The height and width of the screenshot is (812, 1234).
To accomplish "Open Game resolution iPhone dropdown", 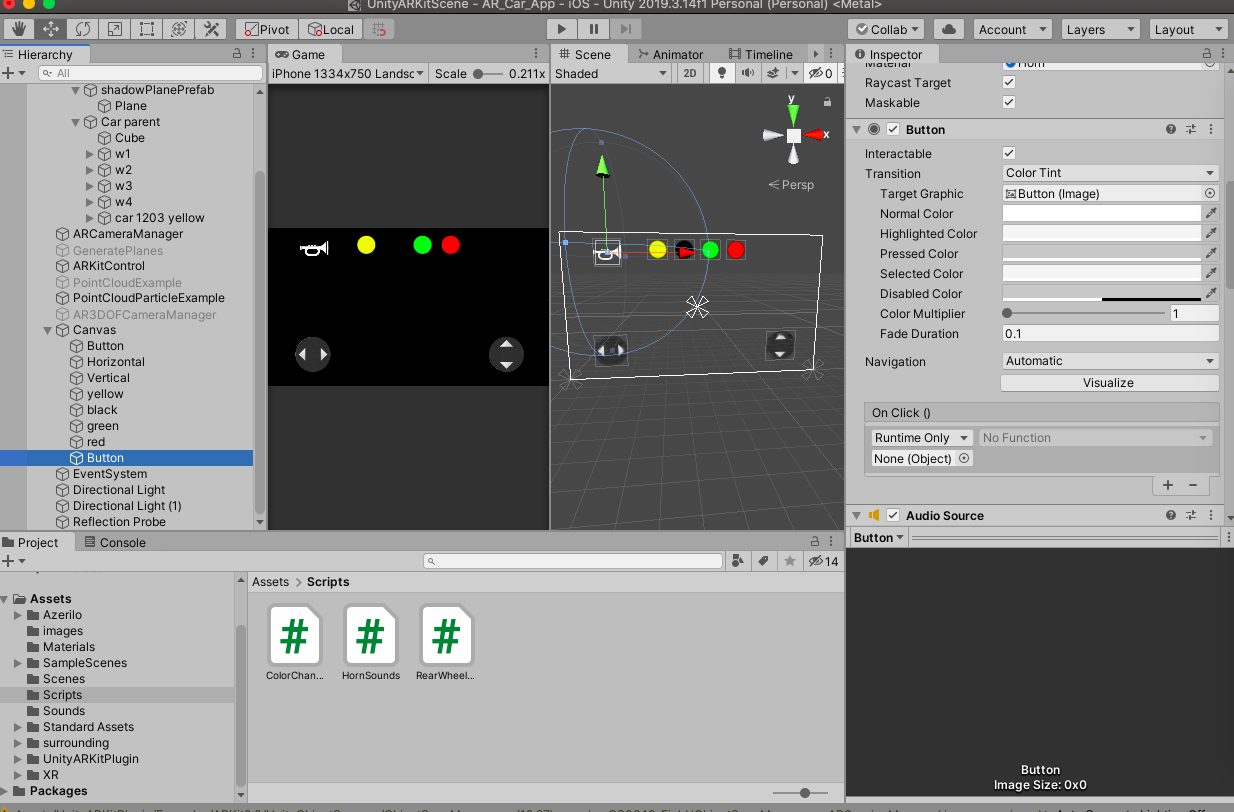I will click(x=348, y=73).
